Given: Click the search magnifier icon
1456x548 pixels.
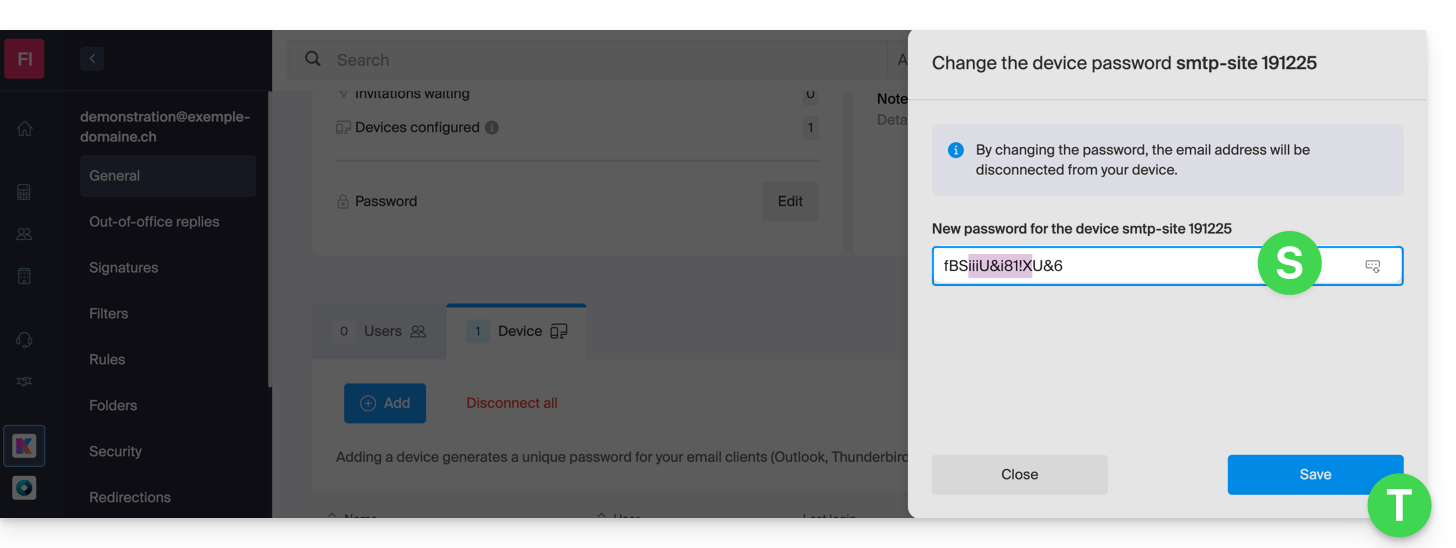Looking at the screenshot, I should pos(313,60).
